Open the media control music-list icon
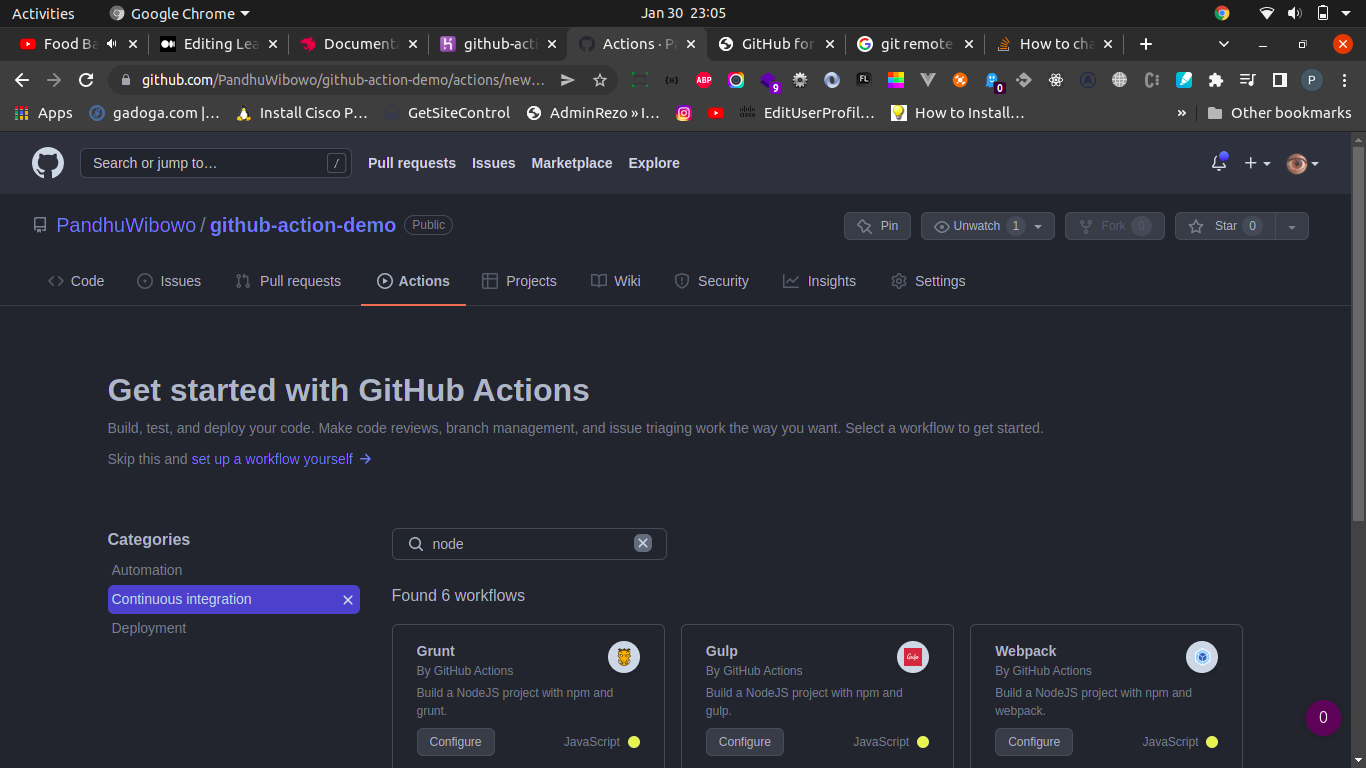Viewport: 1366px width, 768px height. [1247, 80]
